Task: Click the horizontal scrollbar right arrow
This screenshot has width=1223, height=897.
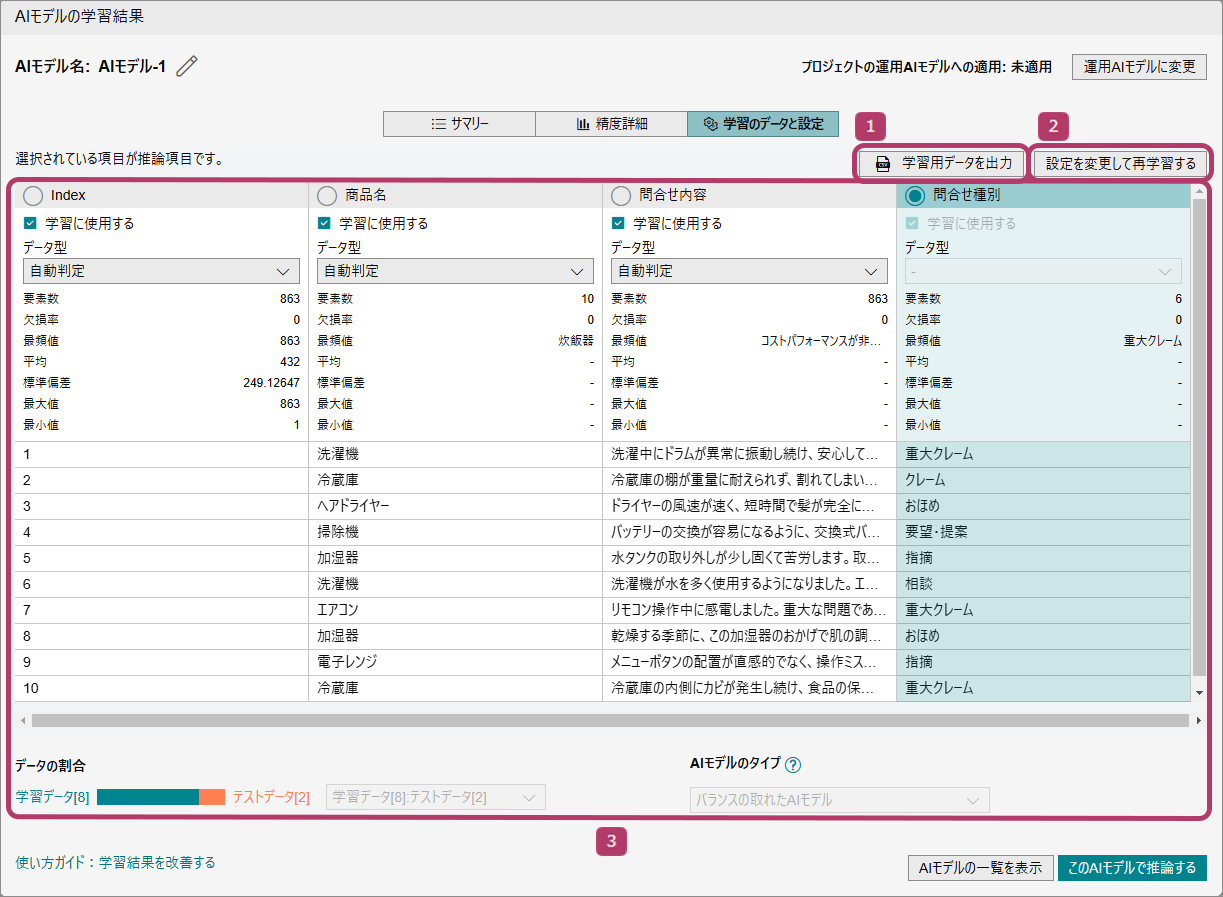Action: (x=1198, y=720)
